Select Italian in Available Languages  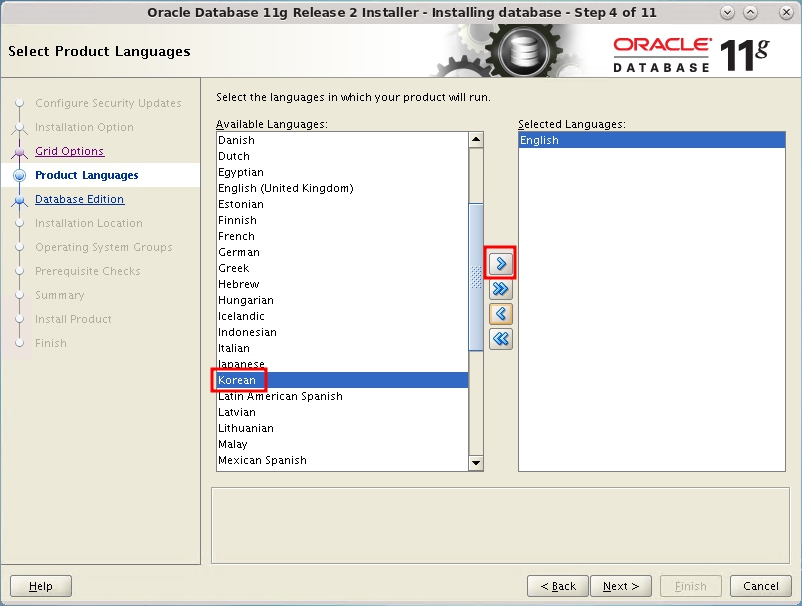(342, 348)
